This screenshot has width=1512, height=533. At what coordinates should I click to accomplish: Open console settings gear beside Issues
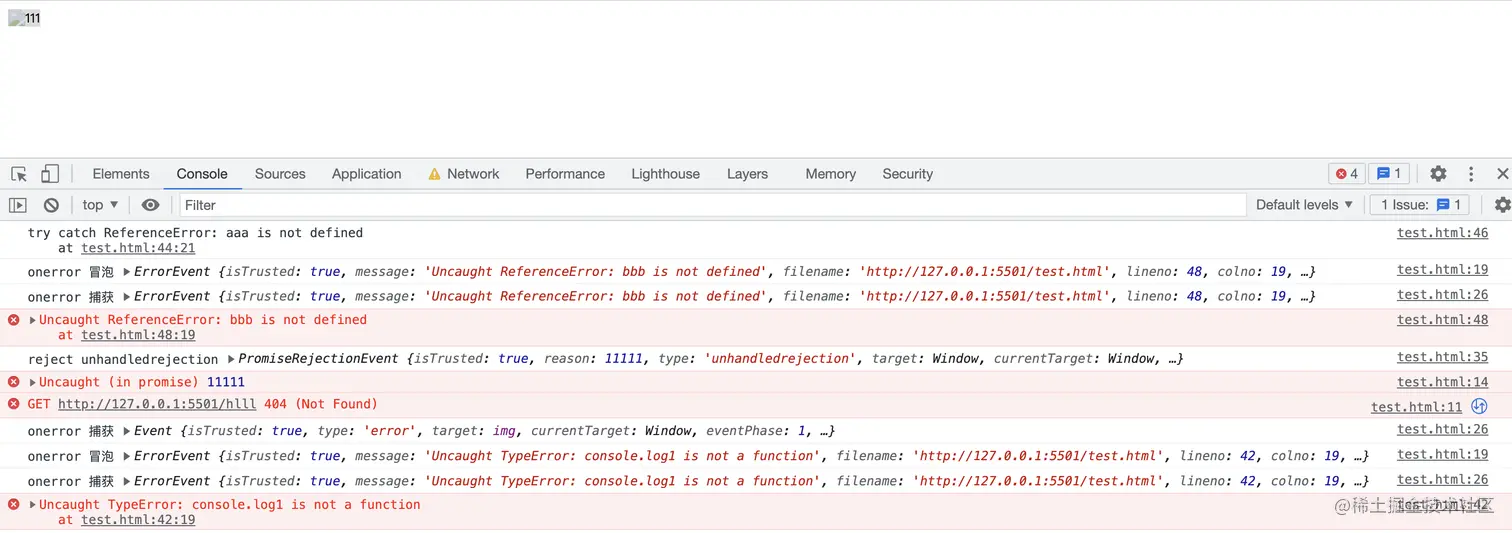point(1502,205)
